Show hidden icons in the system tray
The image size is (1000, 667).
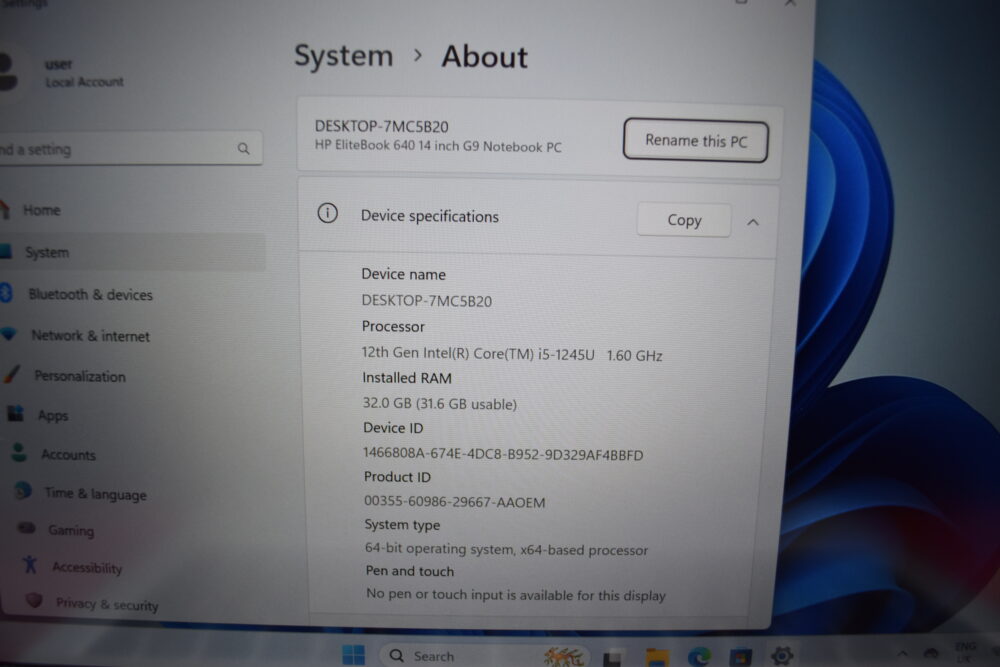pos(902,653)
